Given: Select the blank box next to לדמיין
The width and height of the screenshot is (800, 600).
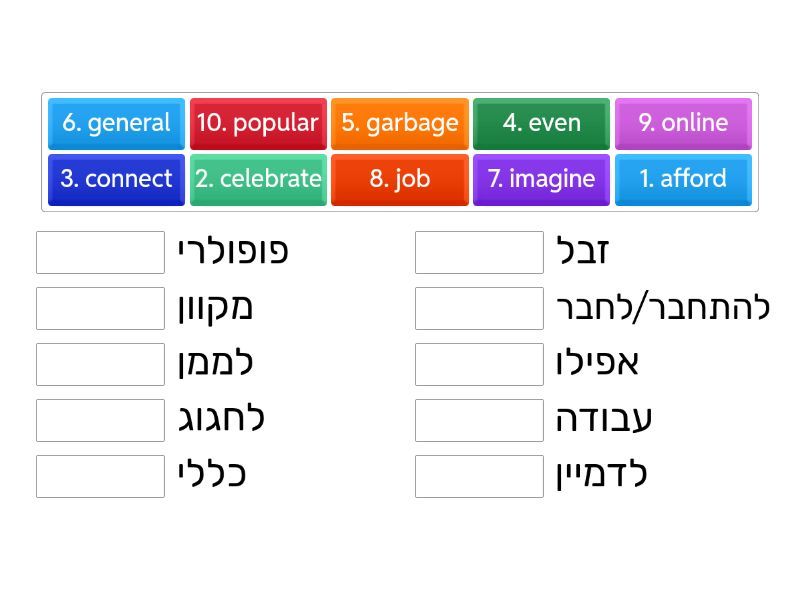Looking at the screenshot, I should coord(479,476).
